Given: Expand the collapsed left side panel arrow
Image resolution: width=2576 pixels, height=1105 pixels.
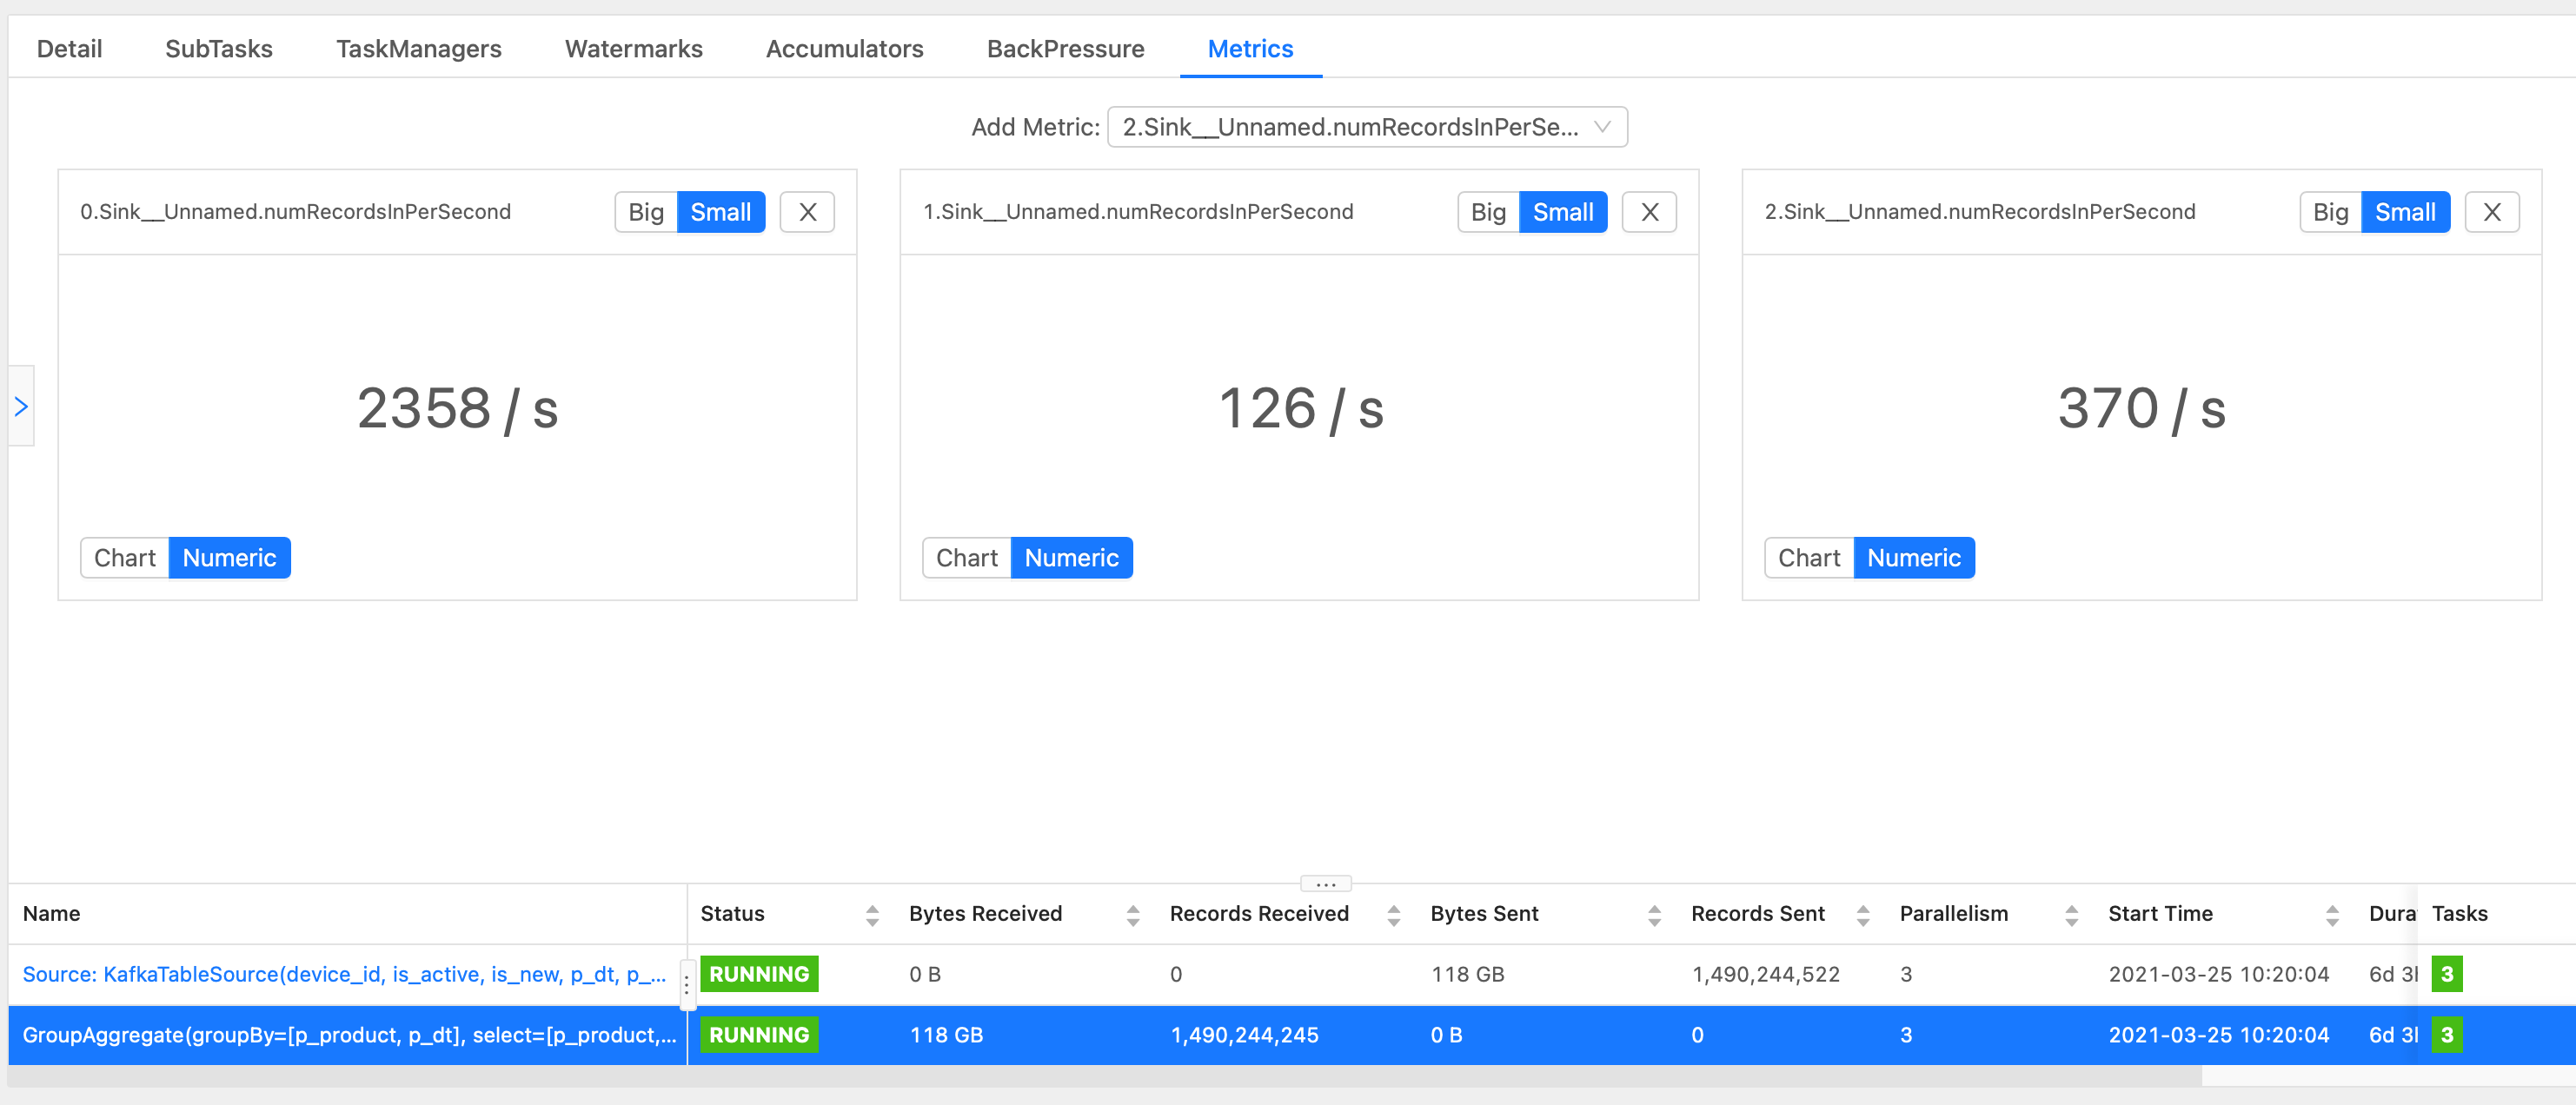Looking at the screenshot, I should point(21,406).
